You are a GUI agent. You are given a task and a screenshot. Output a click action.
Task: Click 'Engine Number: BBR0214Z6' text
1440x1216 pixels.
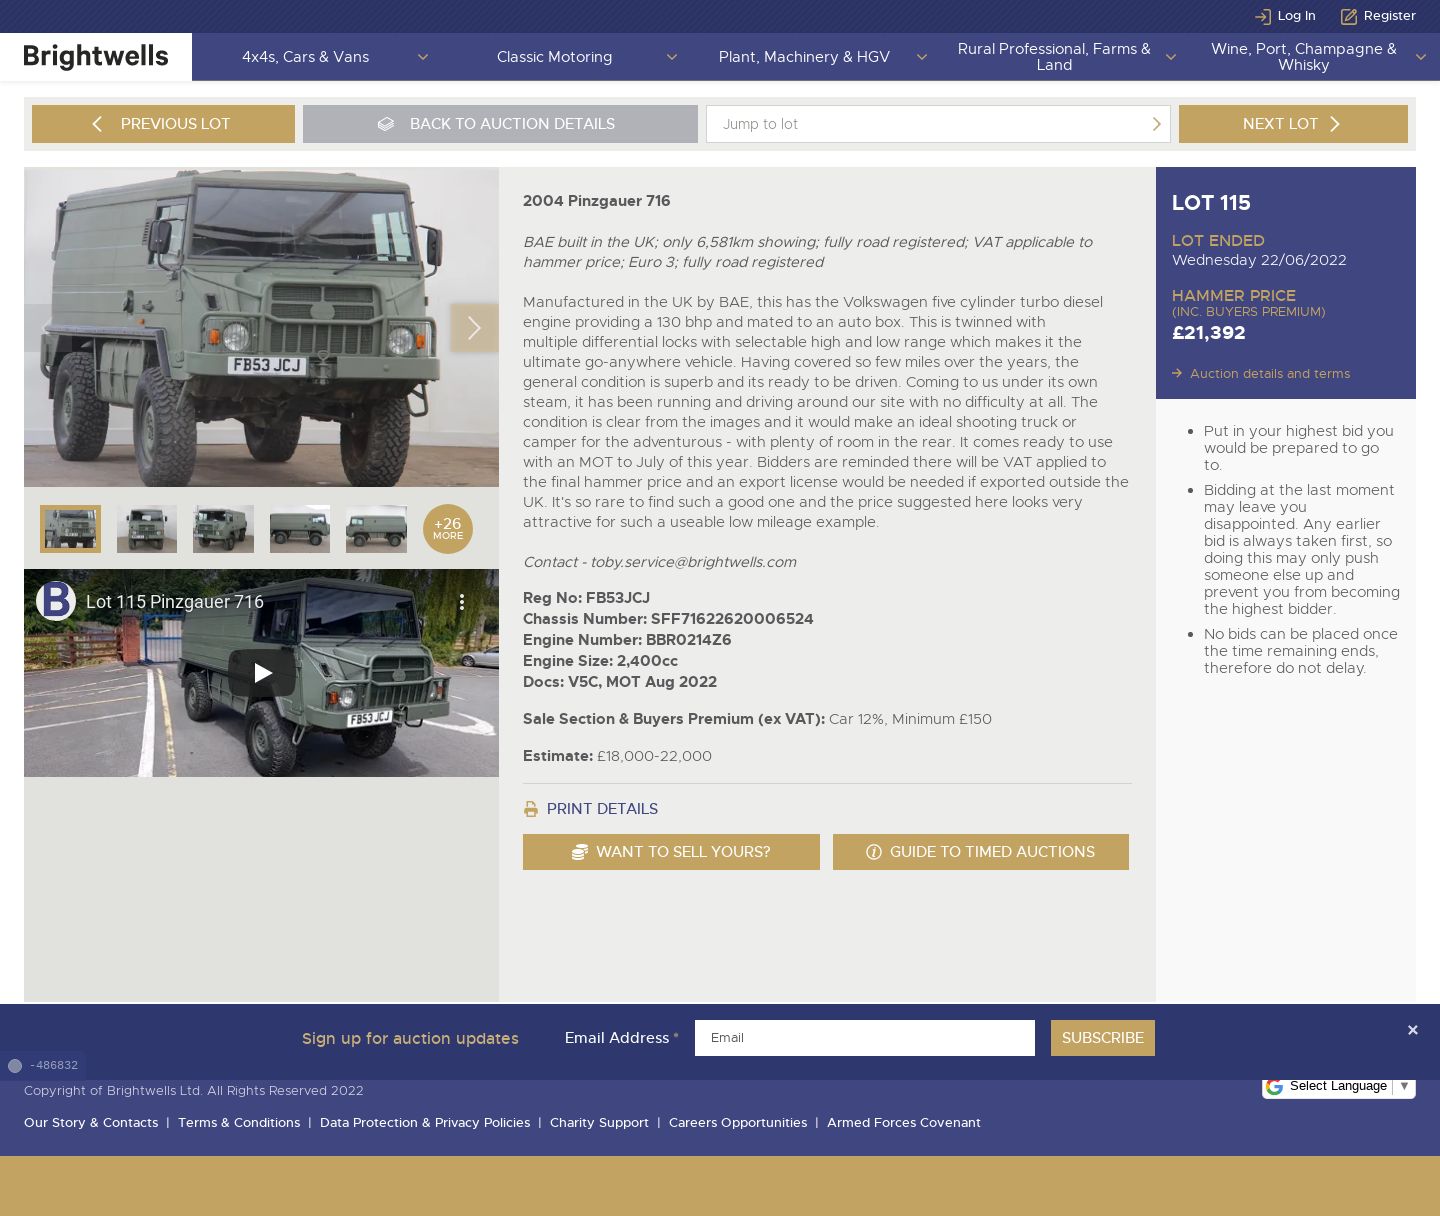[627, 640]
